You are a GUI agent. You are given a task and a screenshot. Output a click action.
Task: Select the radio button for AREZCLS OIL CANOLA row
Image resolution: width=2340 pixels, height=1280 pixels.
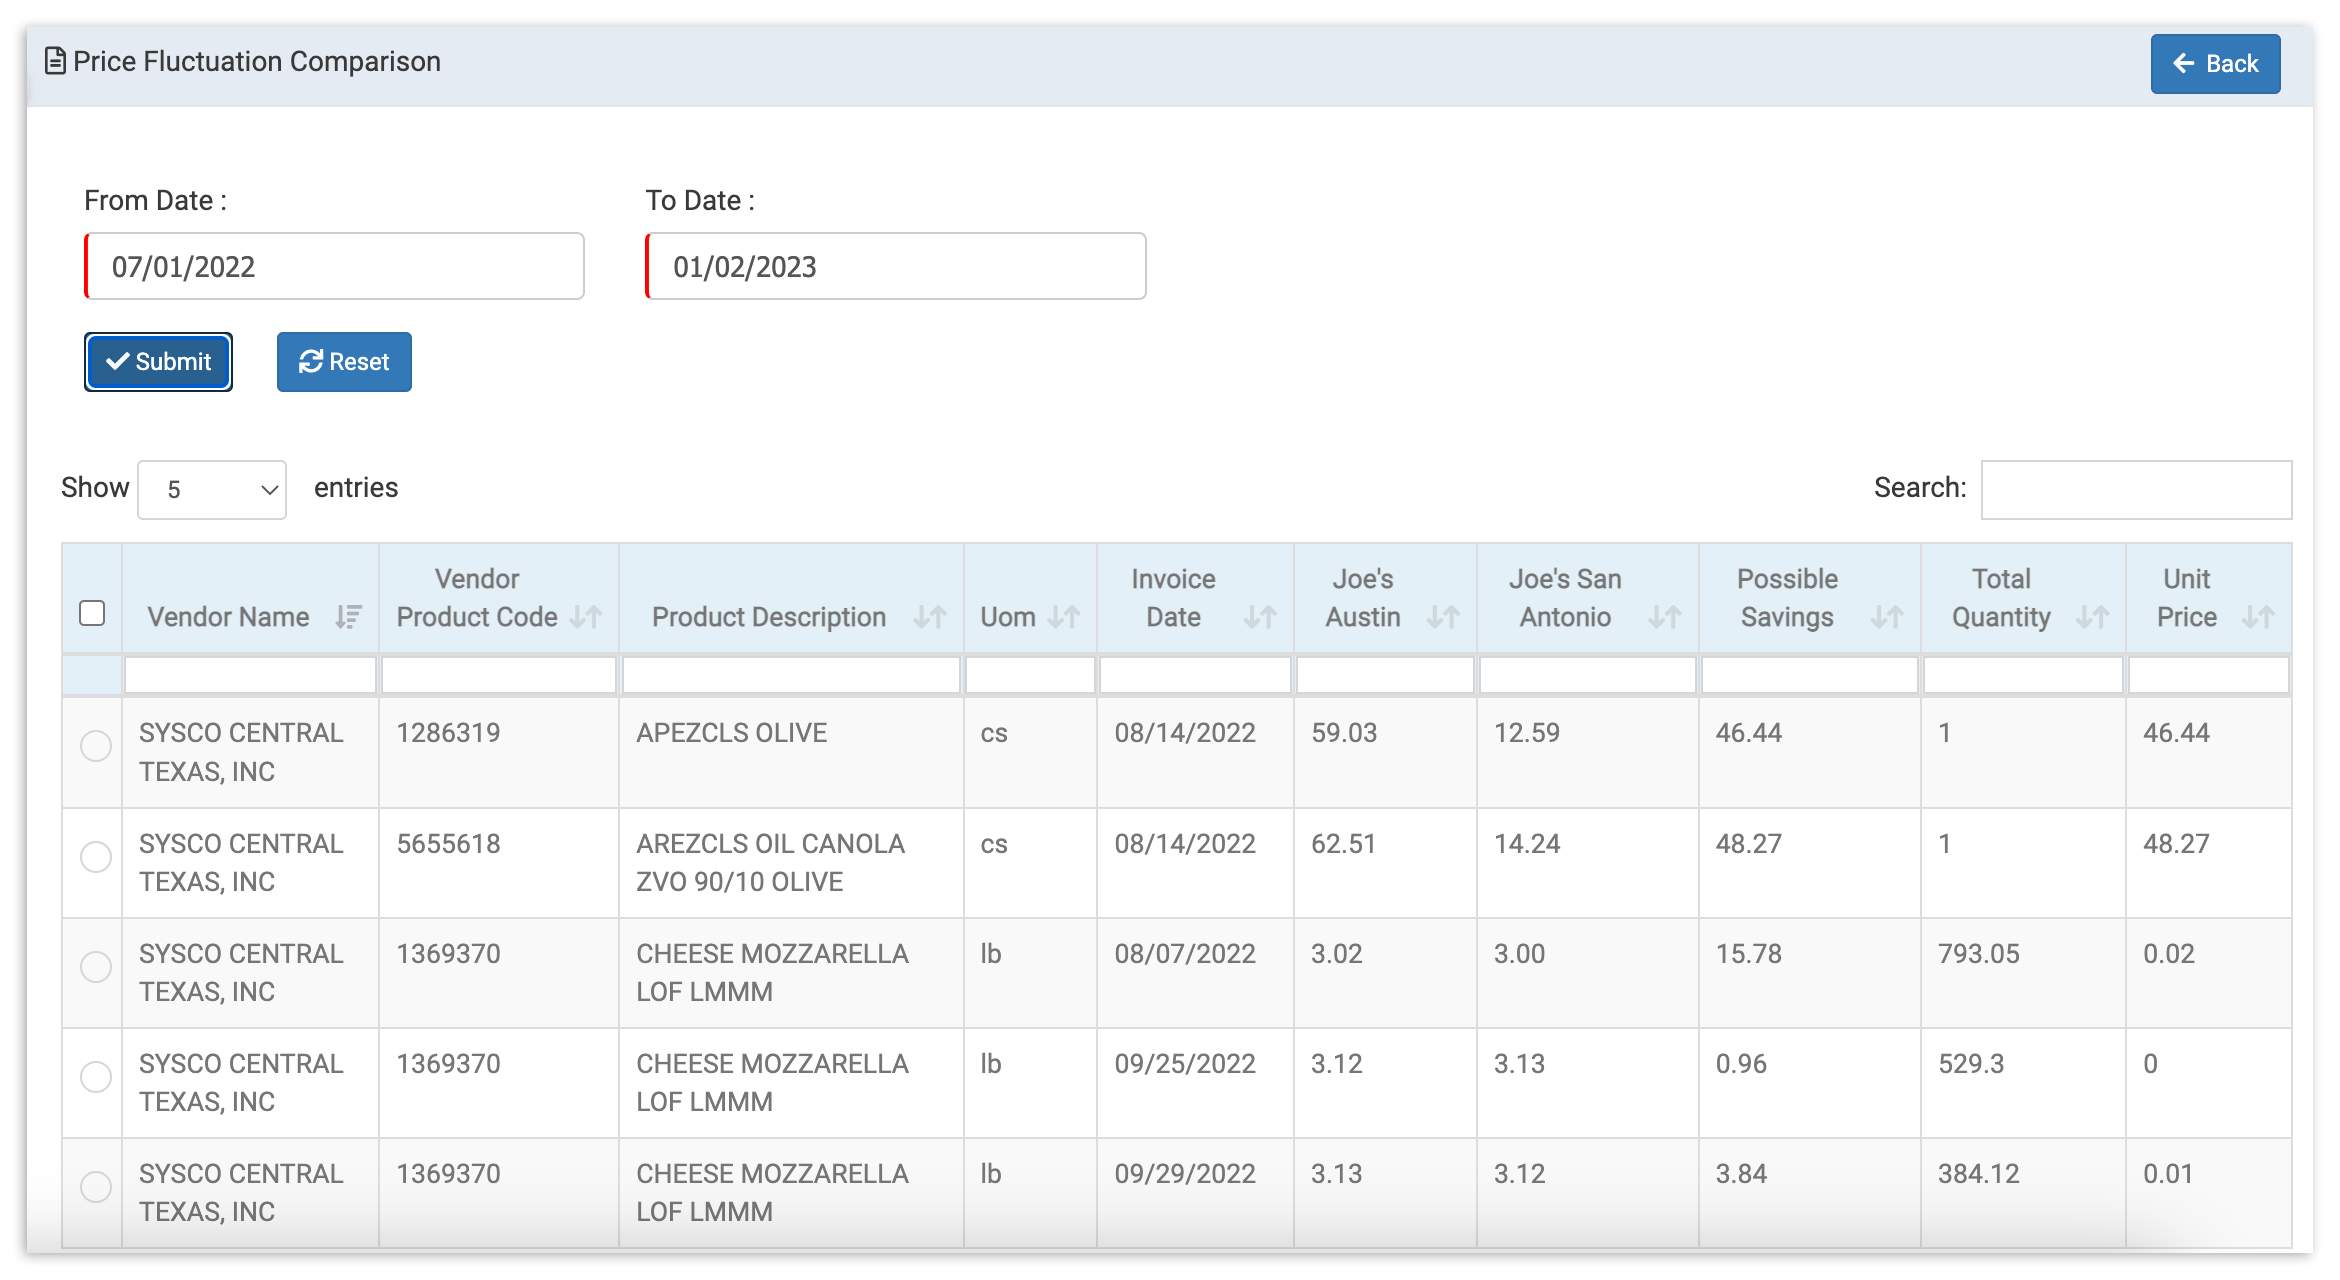coord(95,856)
